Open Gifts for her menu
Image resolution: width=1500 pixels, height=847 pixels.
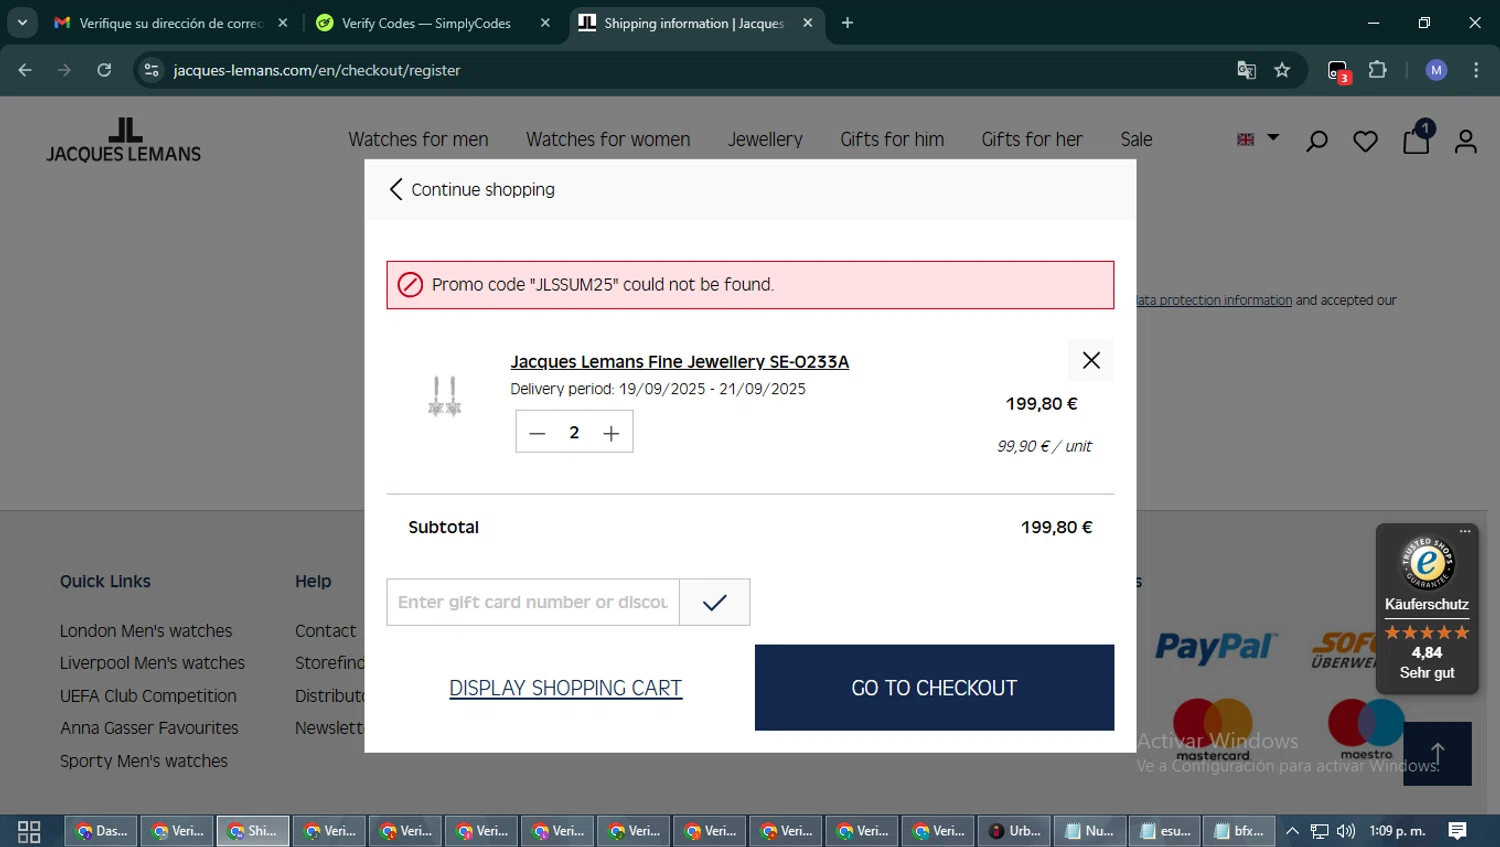[1032, 140]
